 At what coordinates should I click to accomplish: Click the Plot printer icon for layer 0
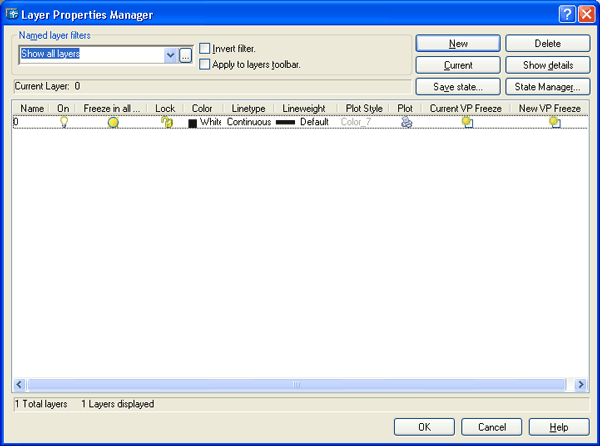tap(406, 122)
